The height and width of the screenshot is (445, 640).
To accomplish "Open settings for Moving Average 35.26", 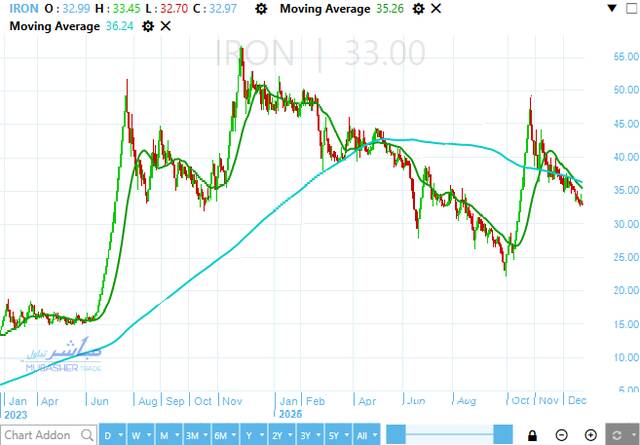I will 419,9.
